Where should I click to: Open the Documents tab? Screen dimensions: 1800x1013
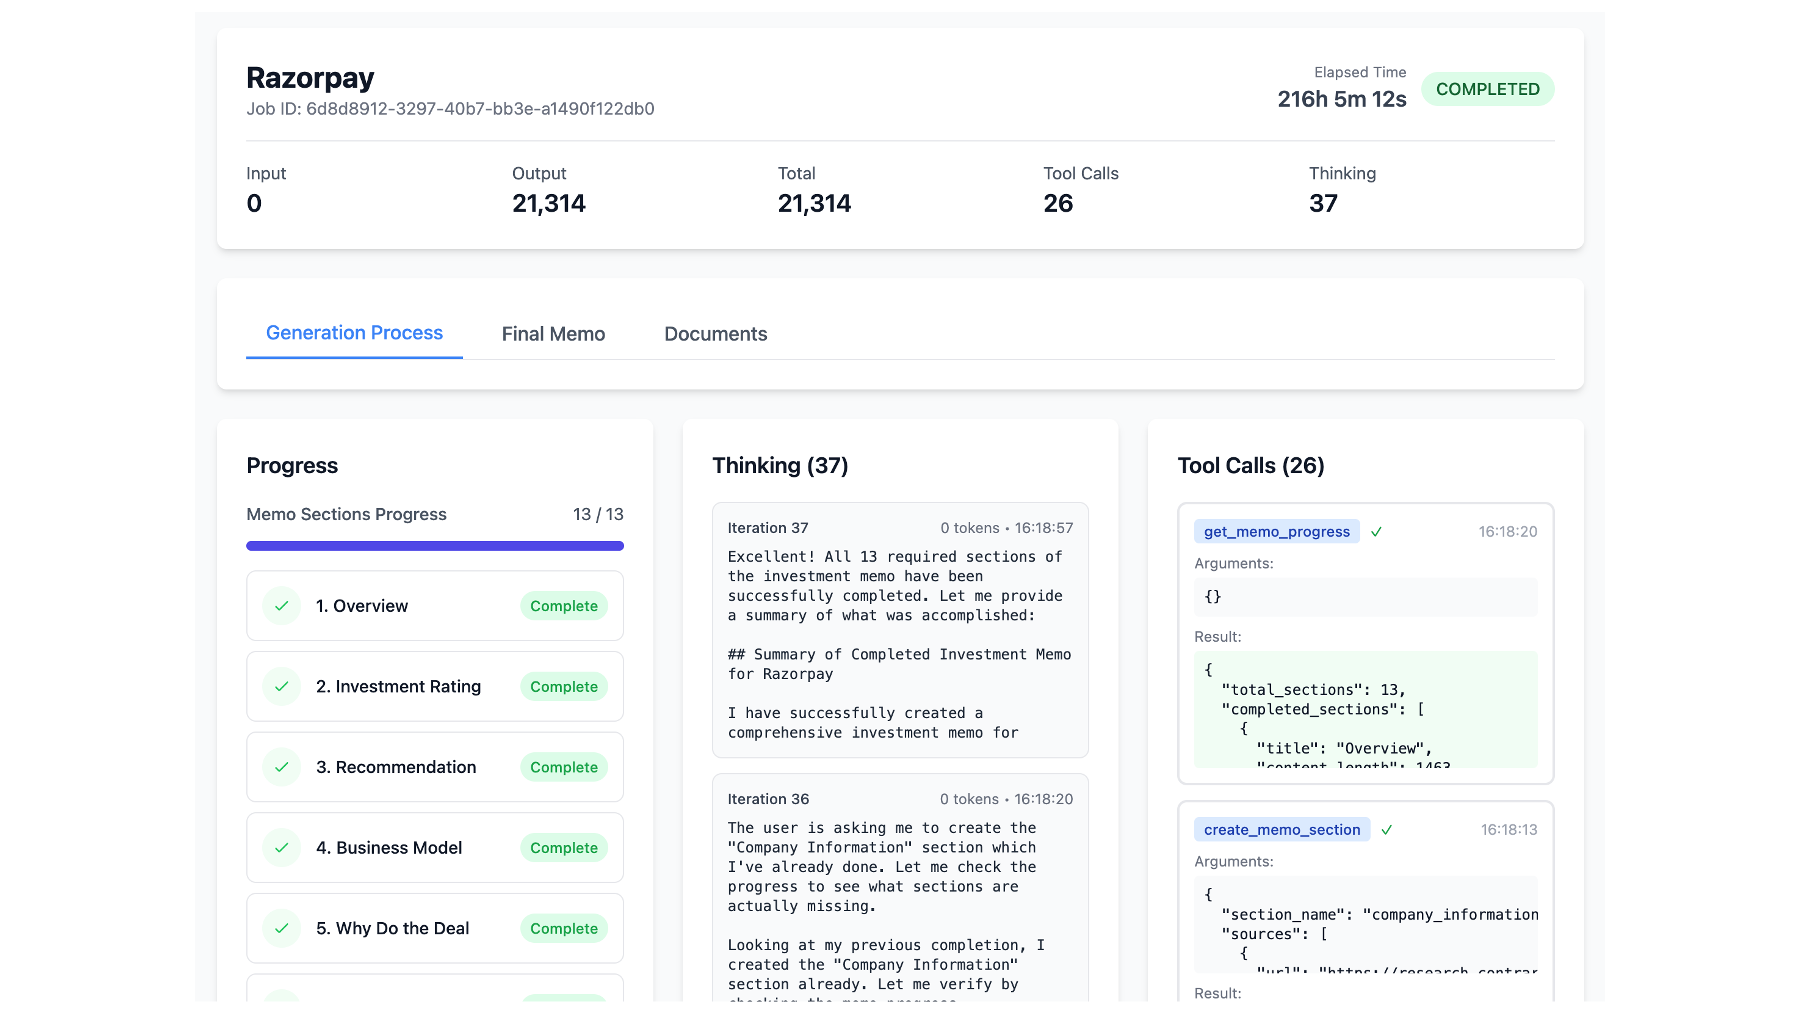[715, 334]
